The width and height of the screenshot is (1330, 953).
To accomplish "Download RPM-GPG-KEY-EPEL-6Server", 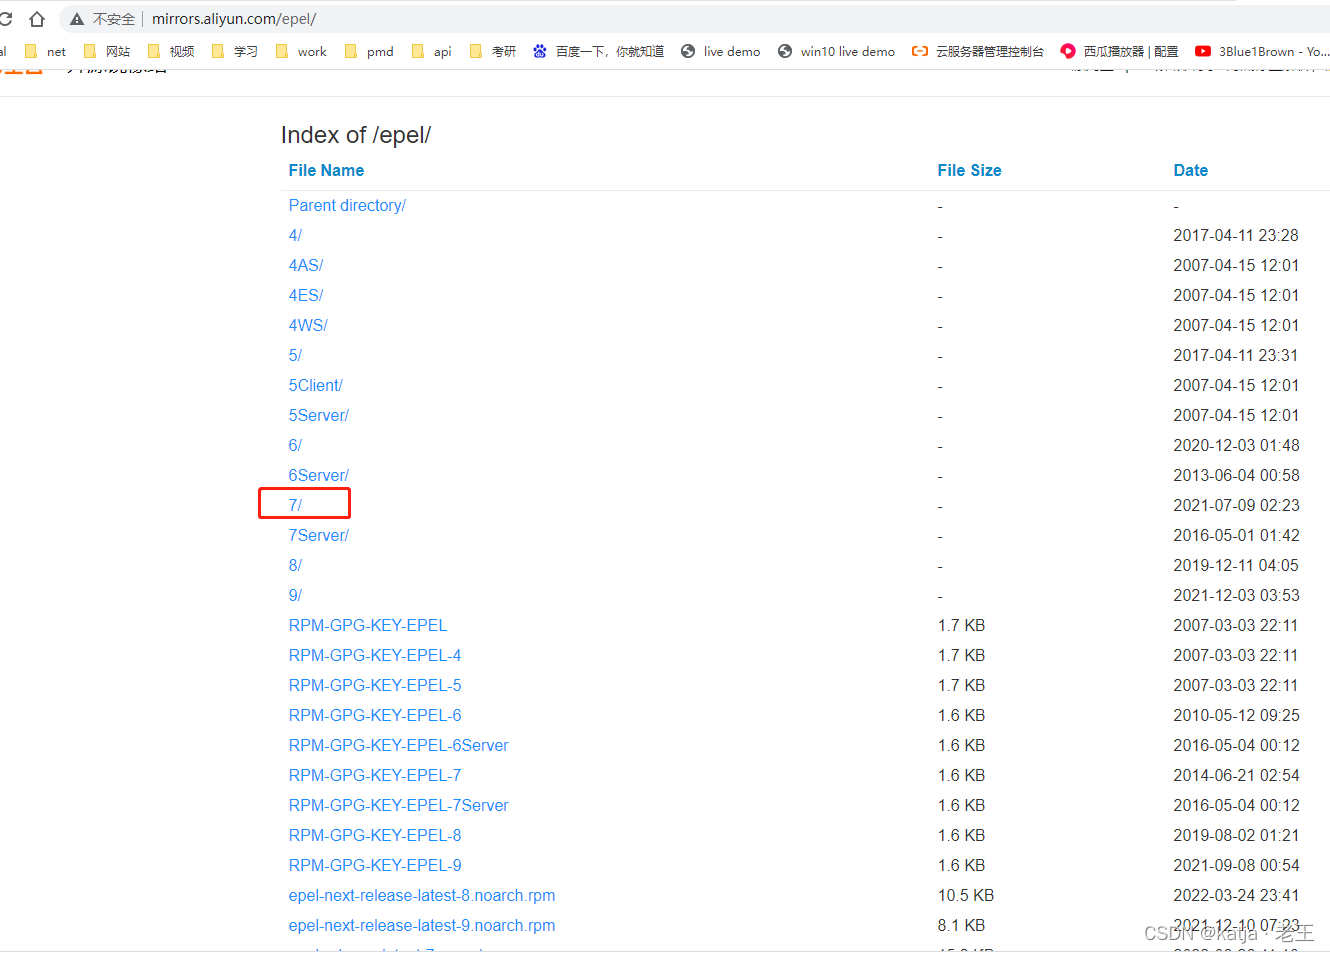I will coord(399,745).
